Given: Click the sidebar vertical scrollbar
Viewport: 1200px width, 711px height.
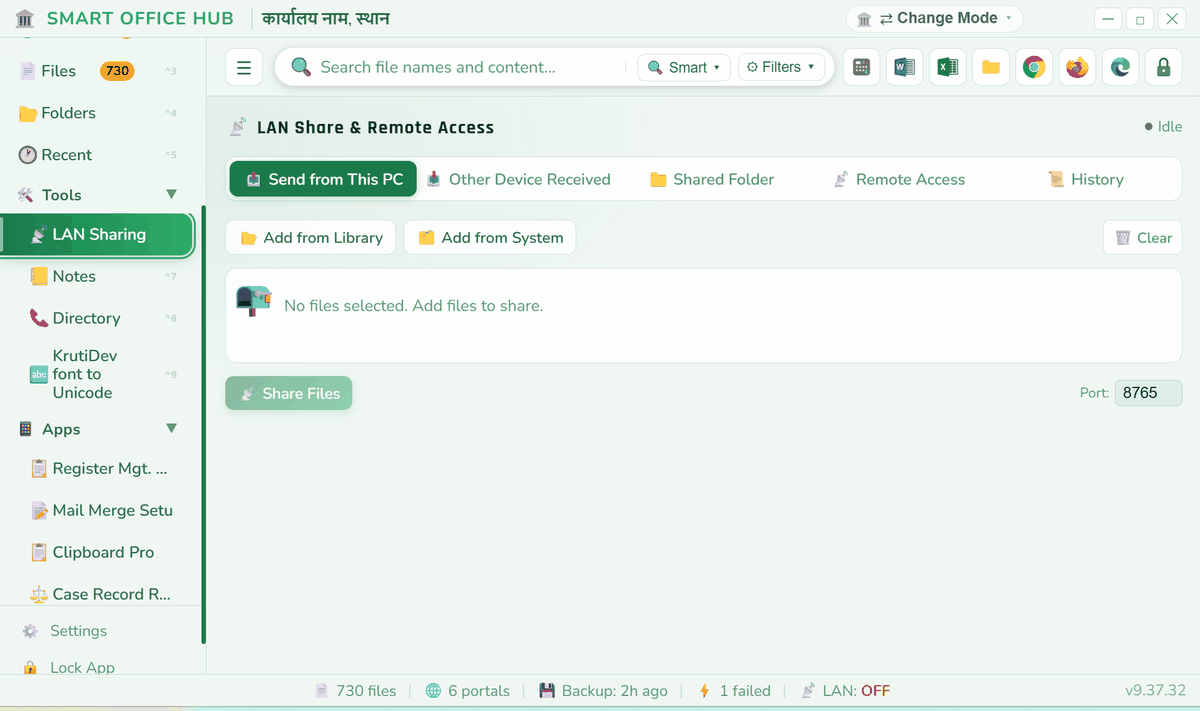Looking at the screenshot, I should click(x=204, y=425).
